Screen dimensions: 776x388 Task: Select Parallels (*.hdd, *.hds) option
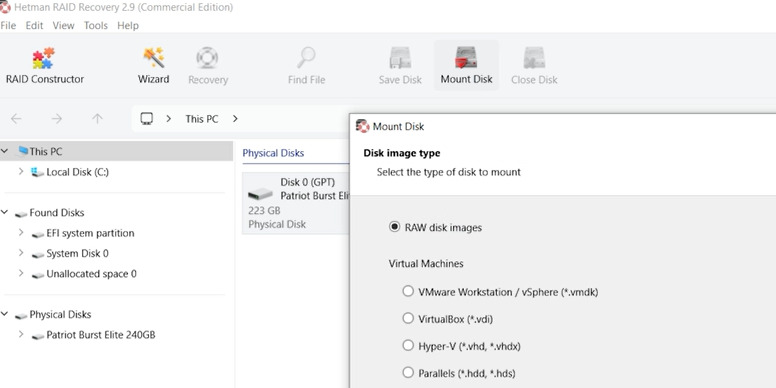(408, 372)
